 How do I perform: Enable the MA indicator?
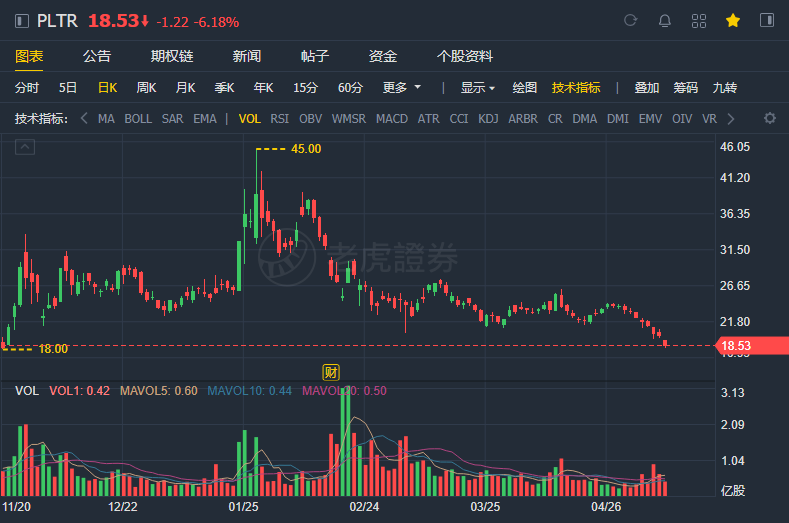[106, 119]
